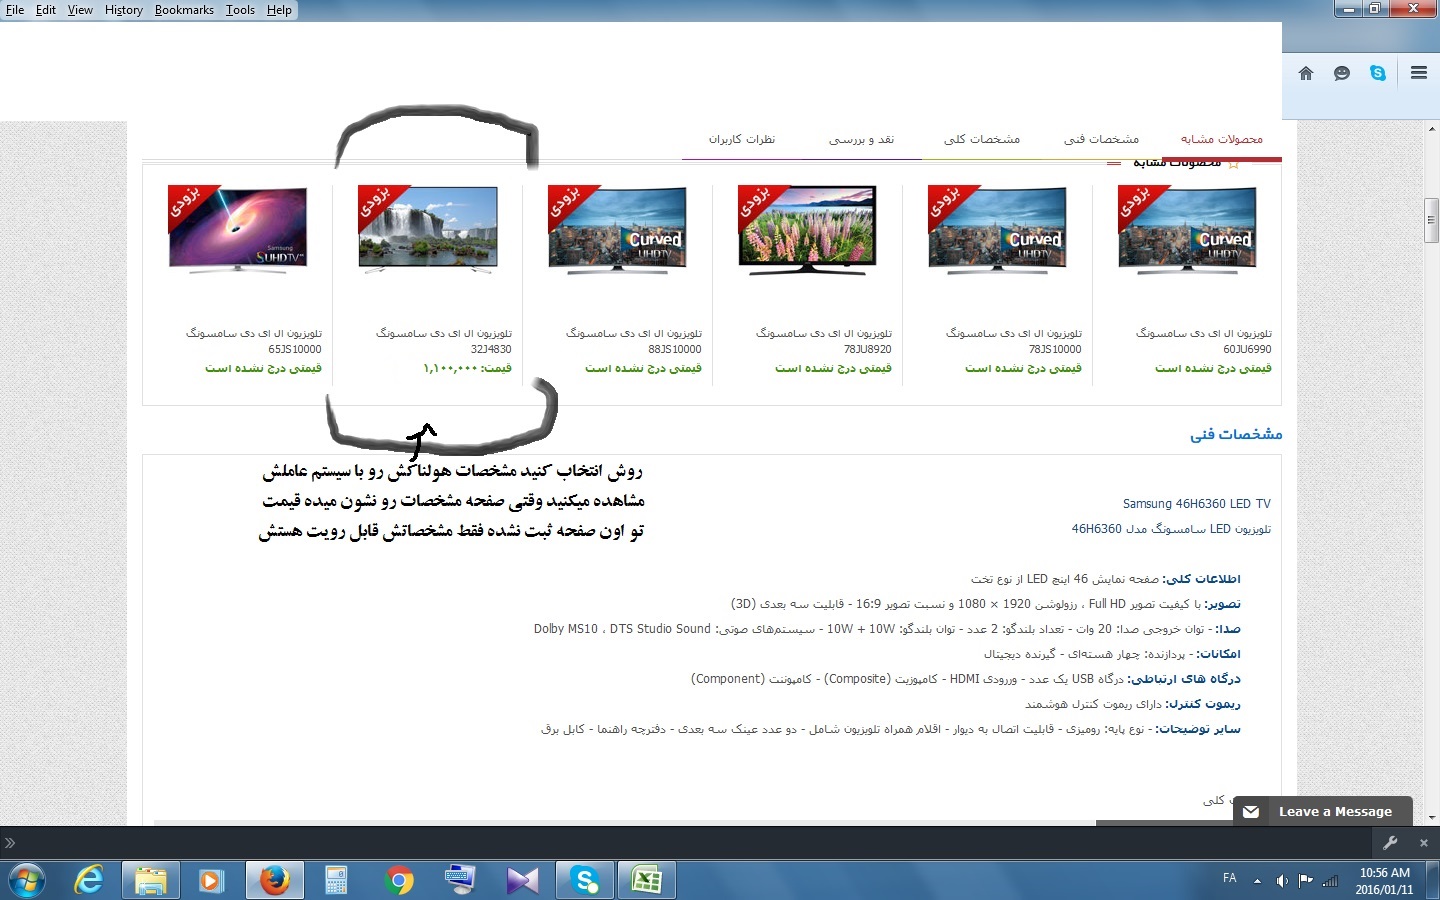
Task: Switch to the محصولات مشابه tab
Action: coord(1221,139)
